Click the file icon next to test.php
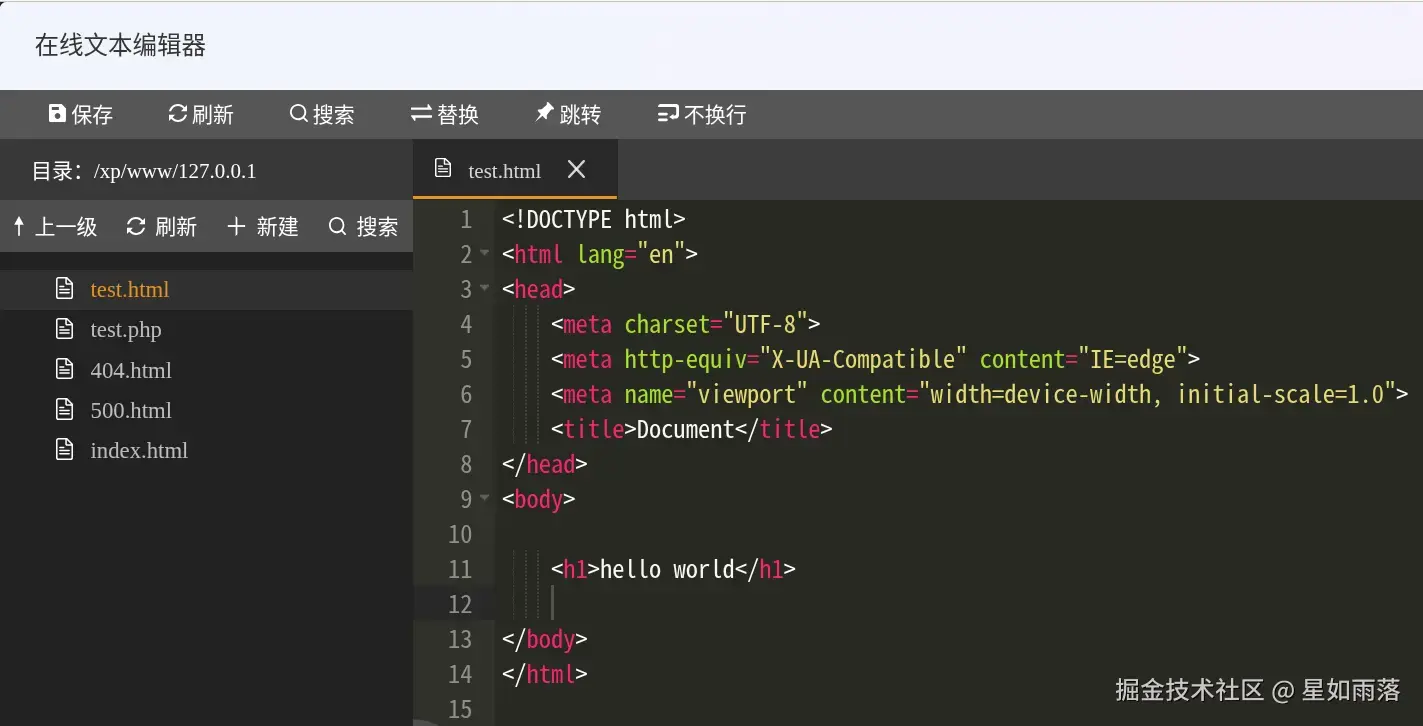The height and width of the screenshot is (726, 1423). [64, 329]
